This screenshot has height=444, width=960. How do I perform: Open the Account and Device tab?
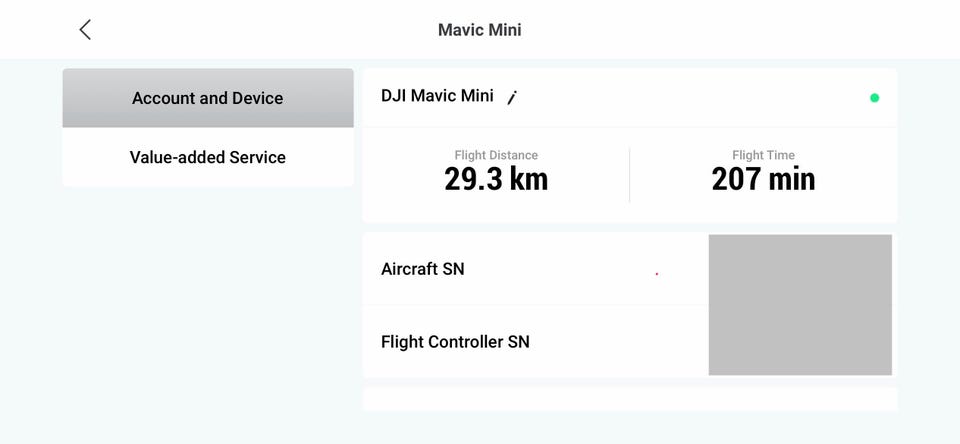207,98
